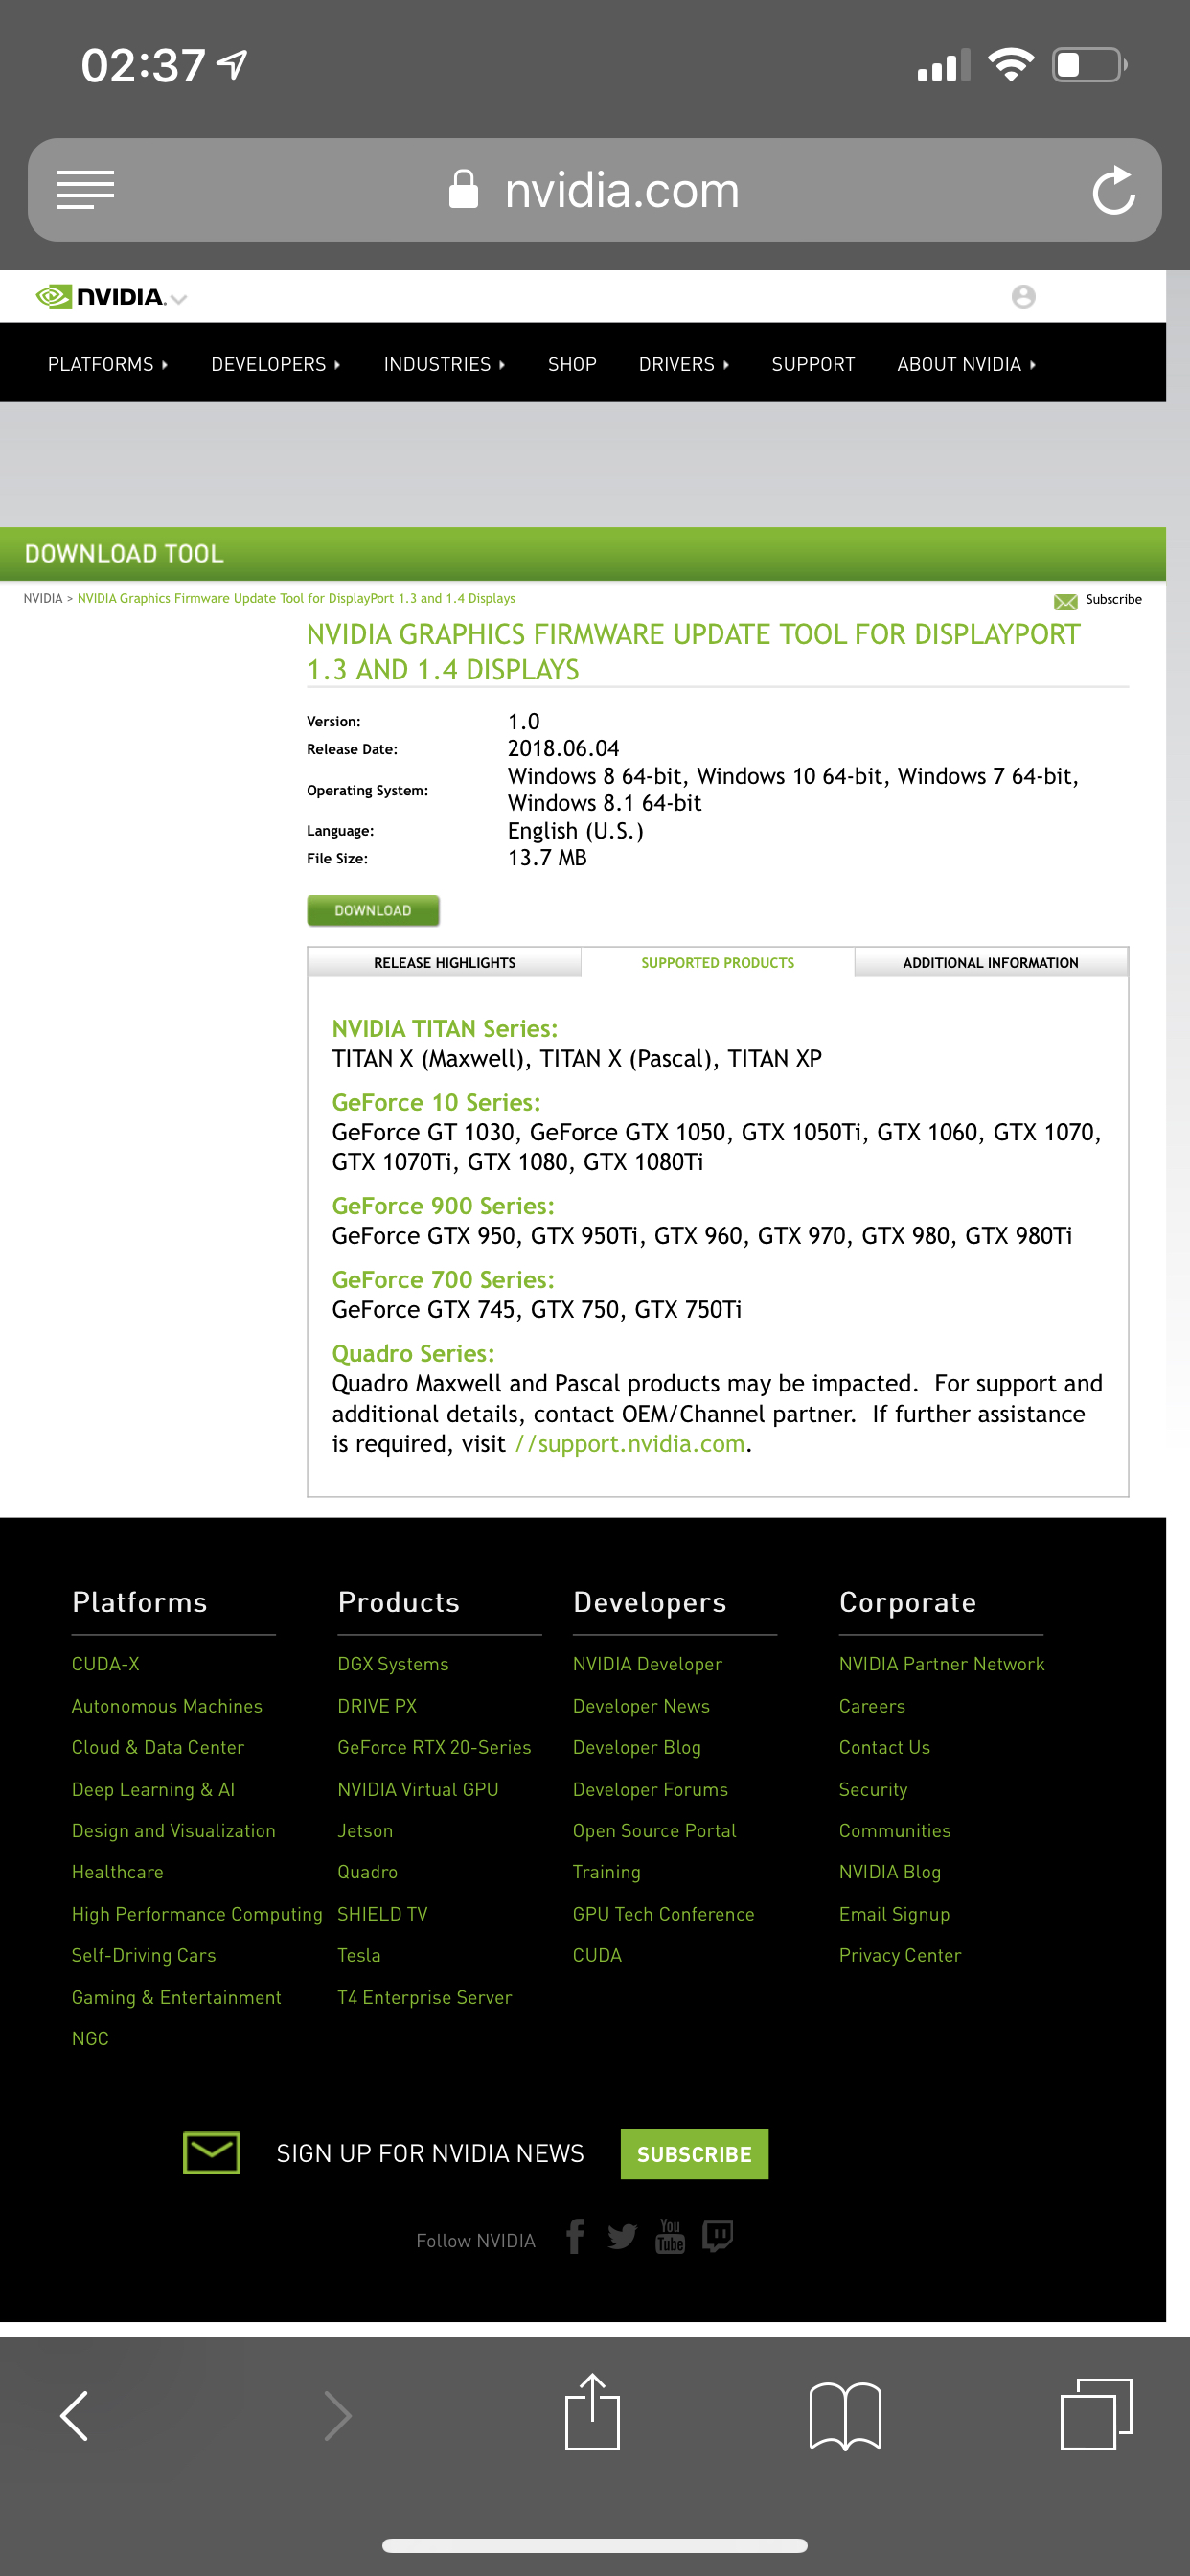Expand the NVIDIA logo dropdown chevron

179,299
